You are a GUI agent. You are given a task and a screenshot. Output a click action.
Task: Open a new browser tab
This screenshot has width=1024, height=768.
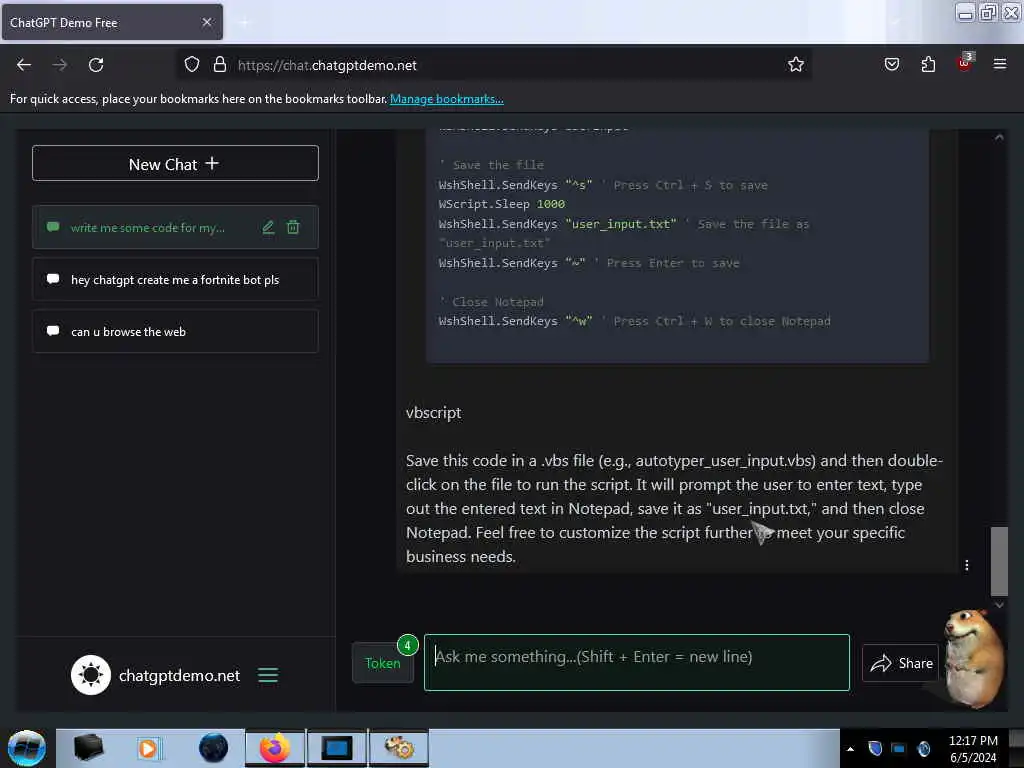click(245, 23)
